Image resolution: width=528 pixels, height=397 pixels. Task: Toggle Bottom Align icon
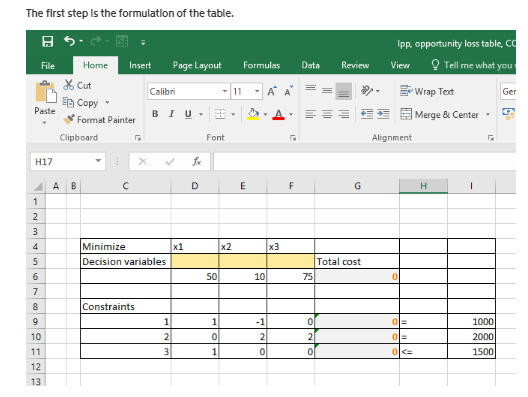(x=343, y=91)
